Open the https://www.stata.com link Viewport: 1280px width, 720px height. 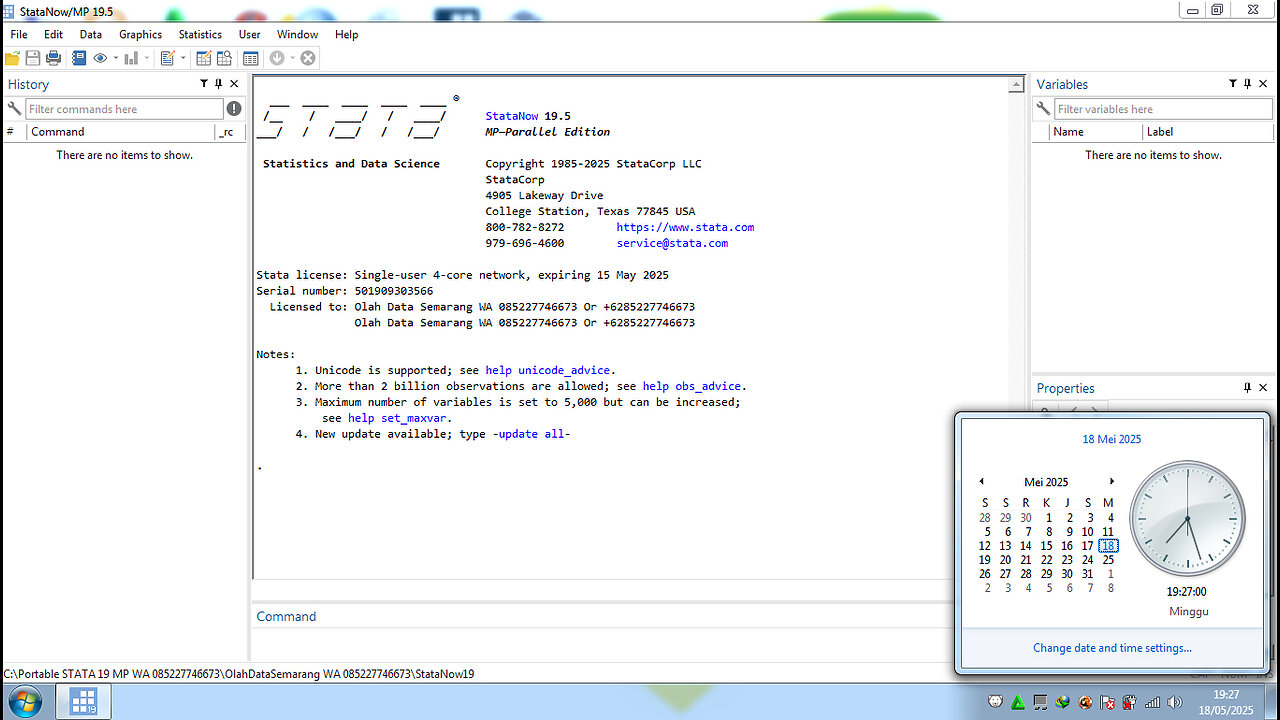point(685,227)
